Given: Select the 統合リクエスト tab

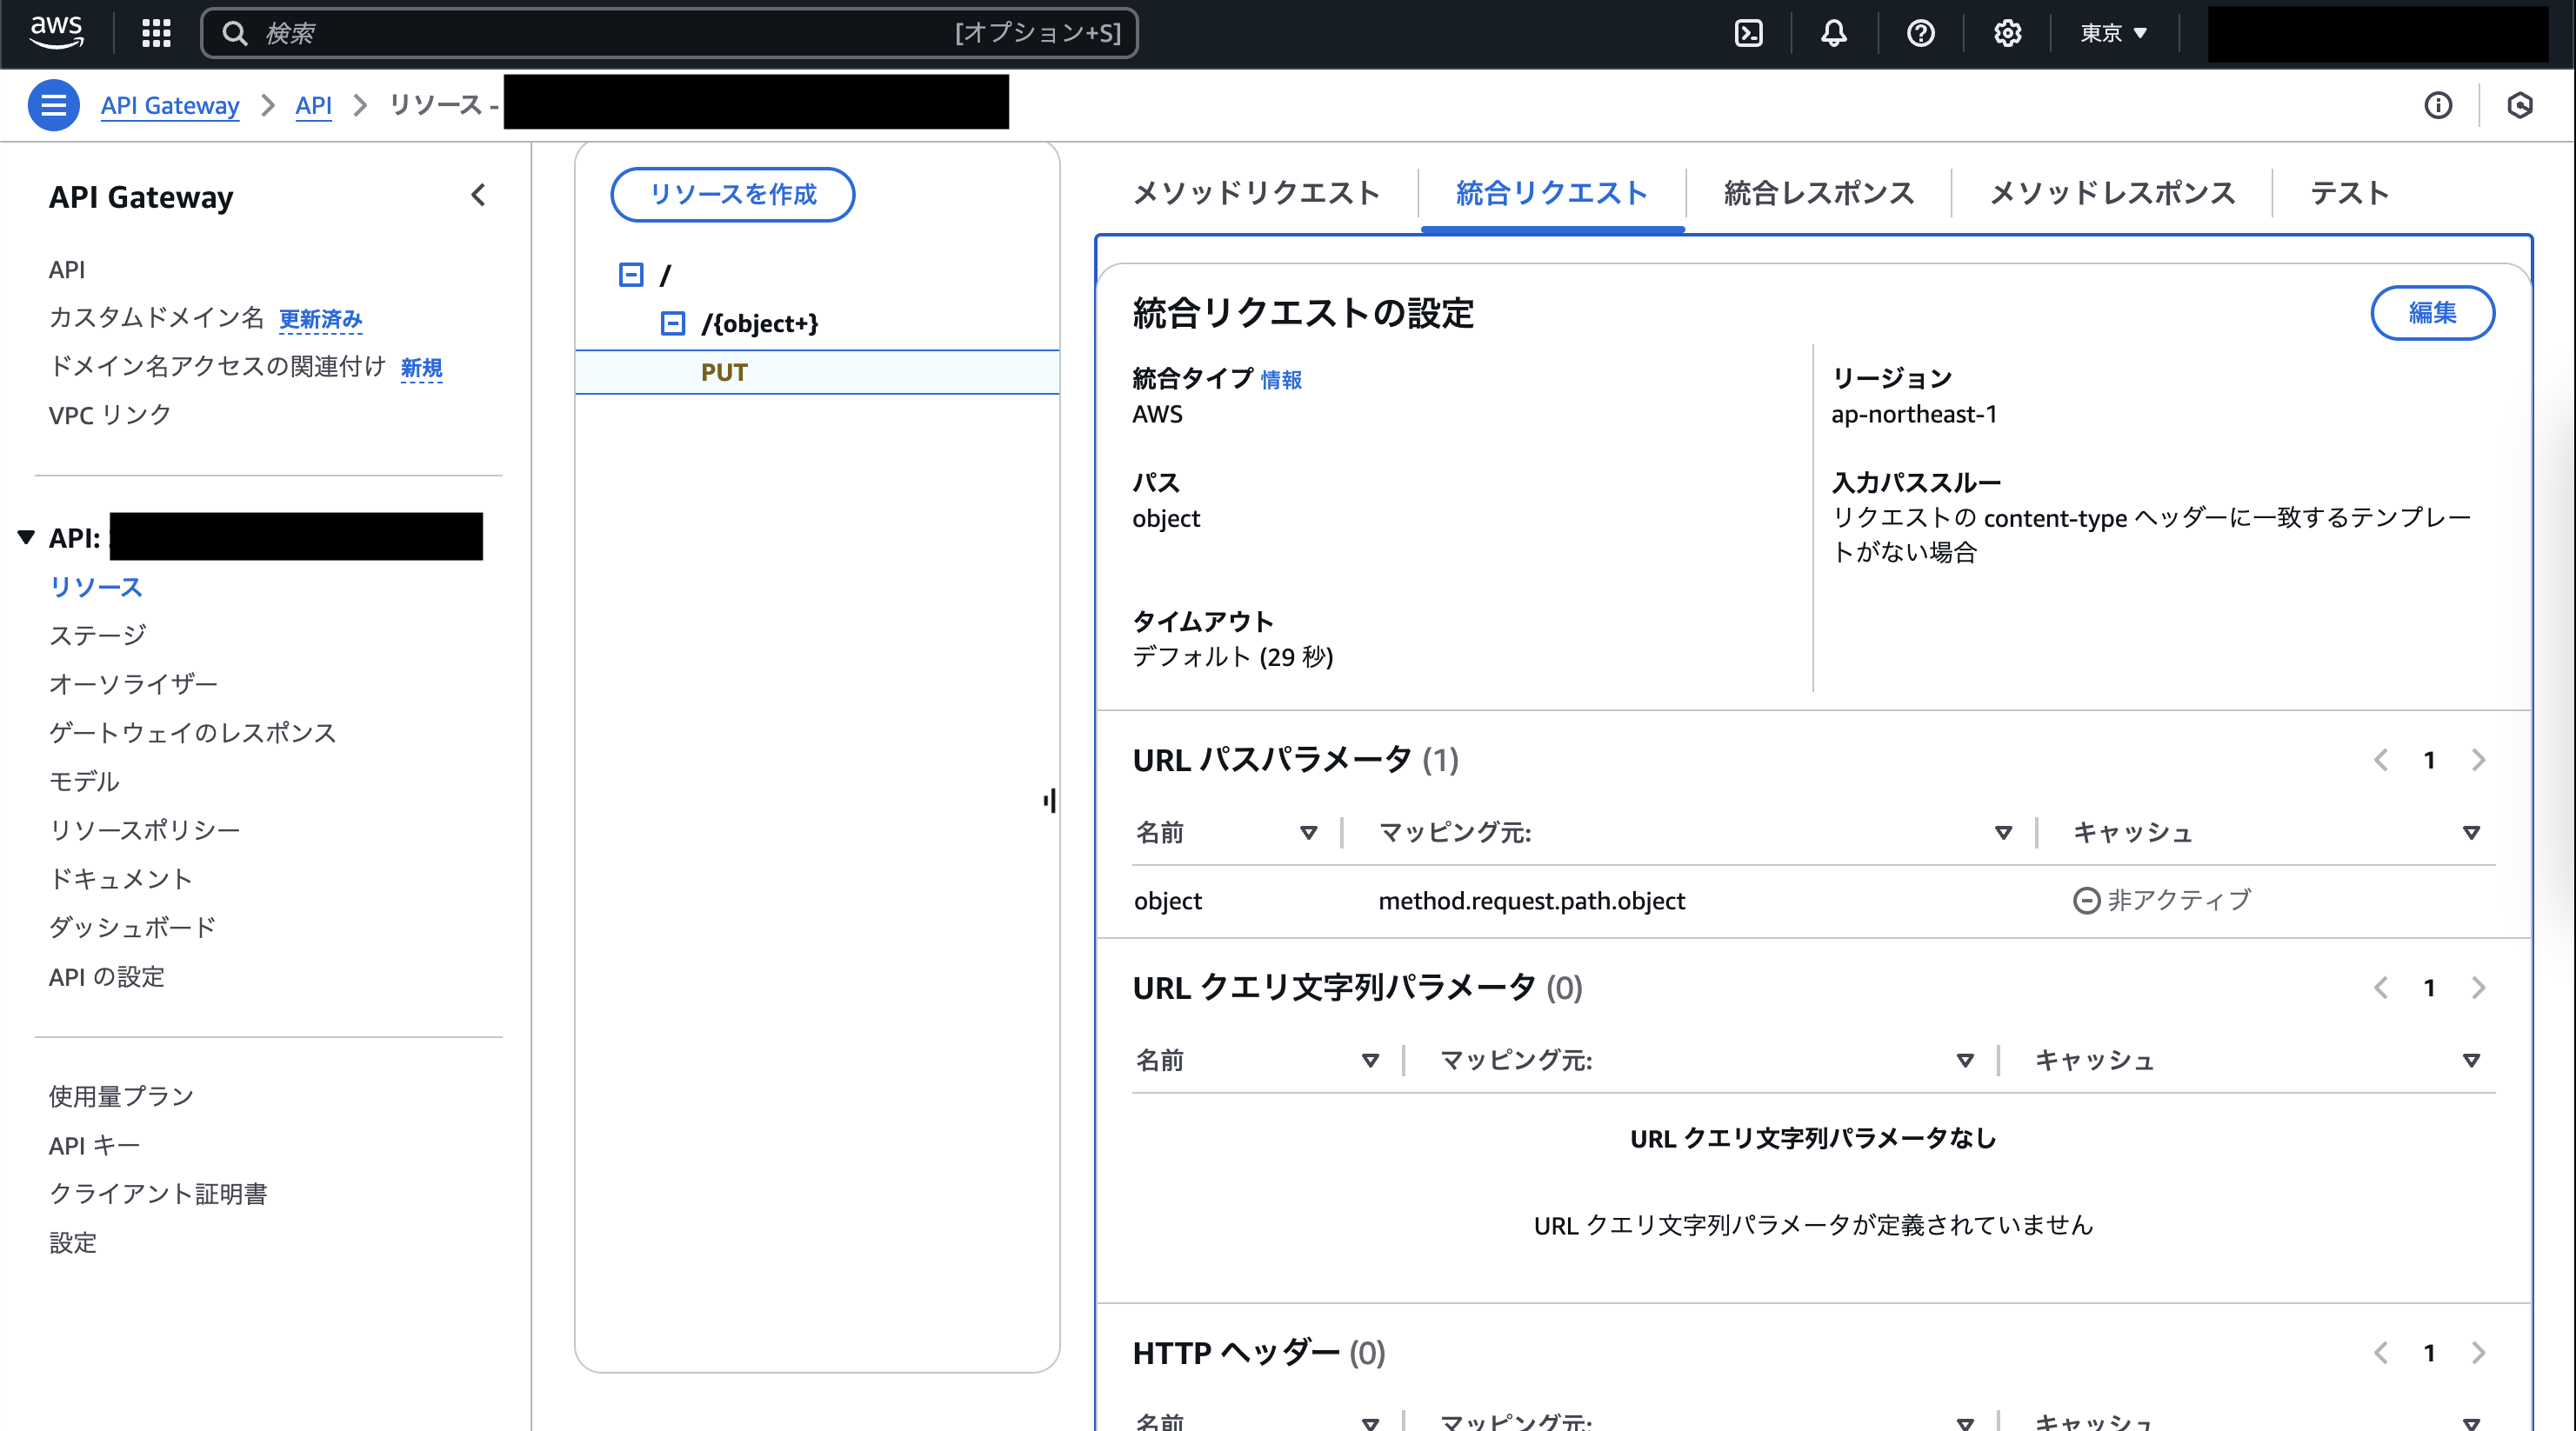Looking at the screenshot, I should pos(1552,193).
